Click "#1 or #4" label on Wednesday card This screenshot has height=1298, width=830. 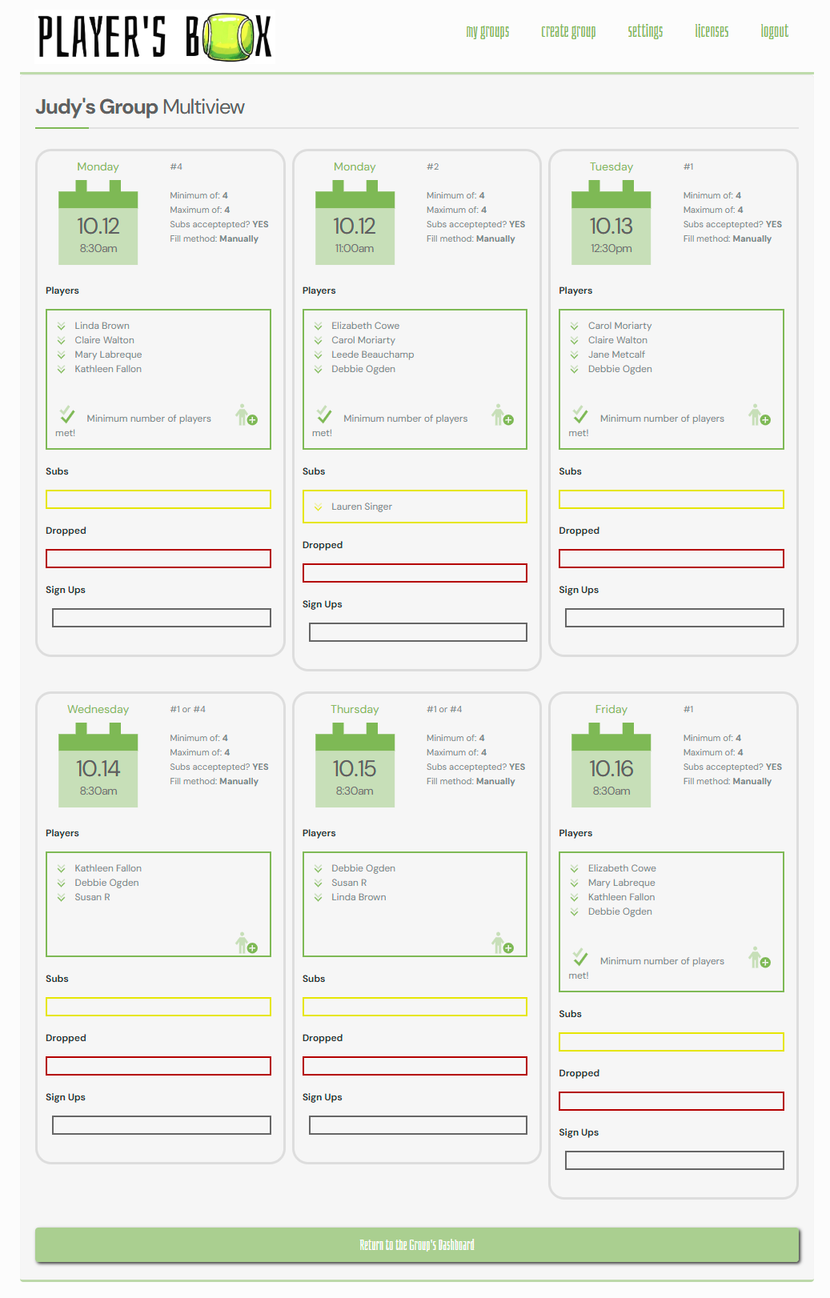pyautogui.click(x=188, y=709)
